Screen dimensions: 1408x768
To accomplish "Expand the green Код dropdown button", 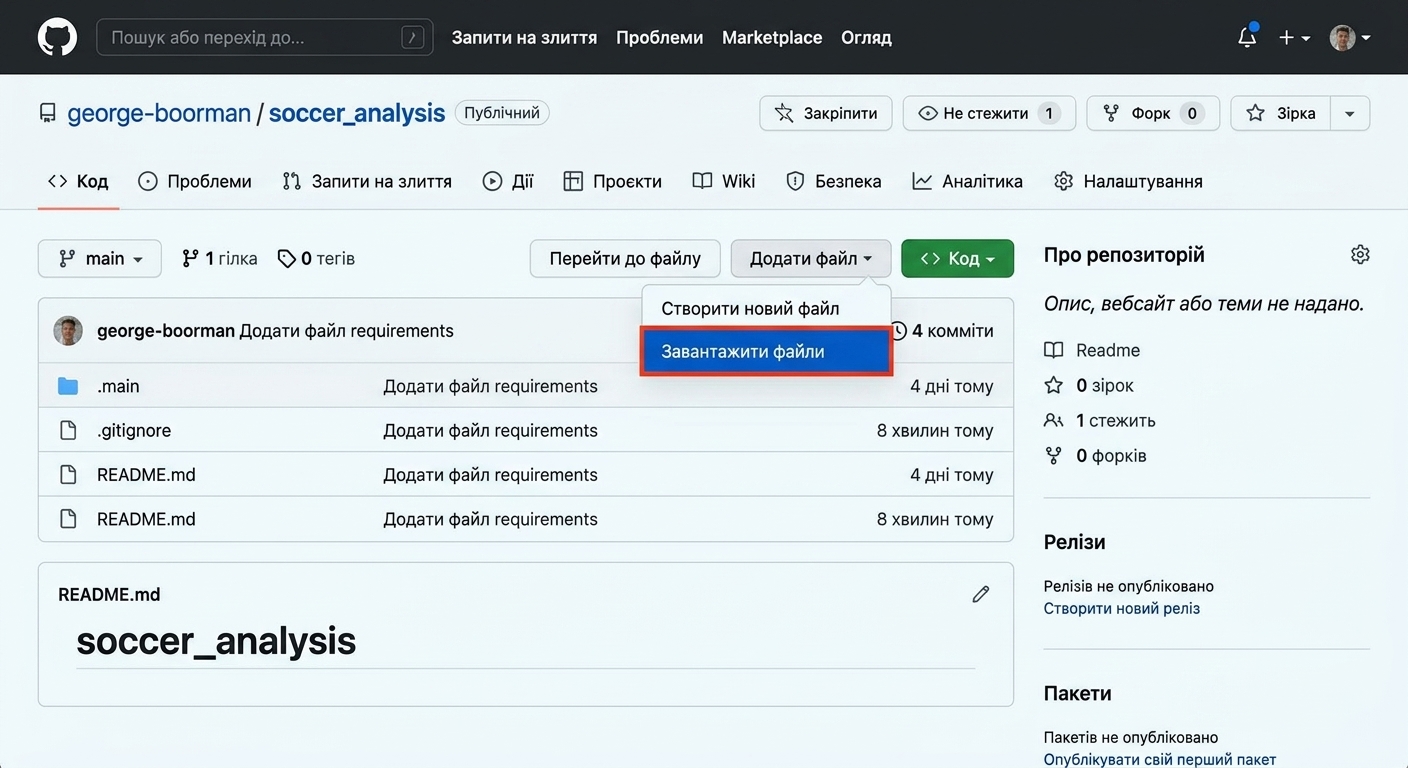I will click(x=957, y=259).
